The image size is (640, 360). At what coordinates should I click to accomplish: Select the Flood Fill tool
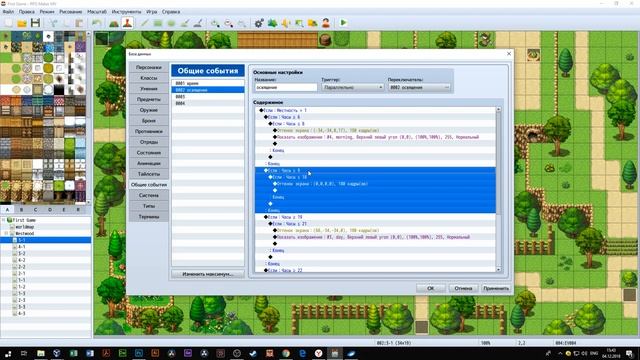(x=184, y=23)
